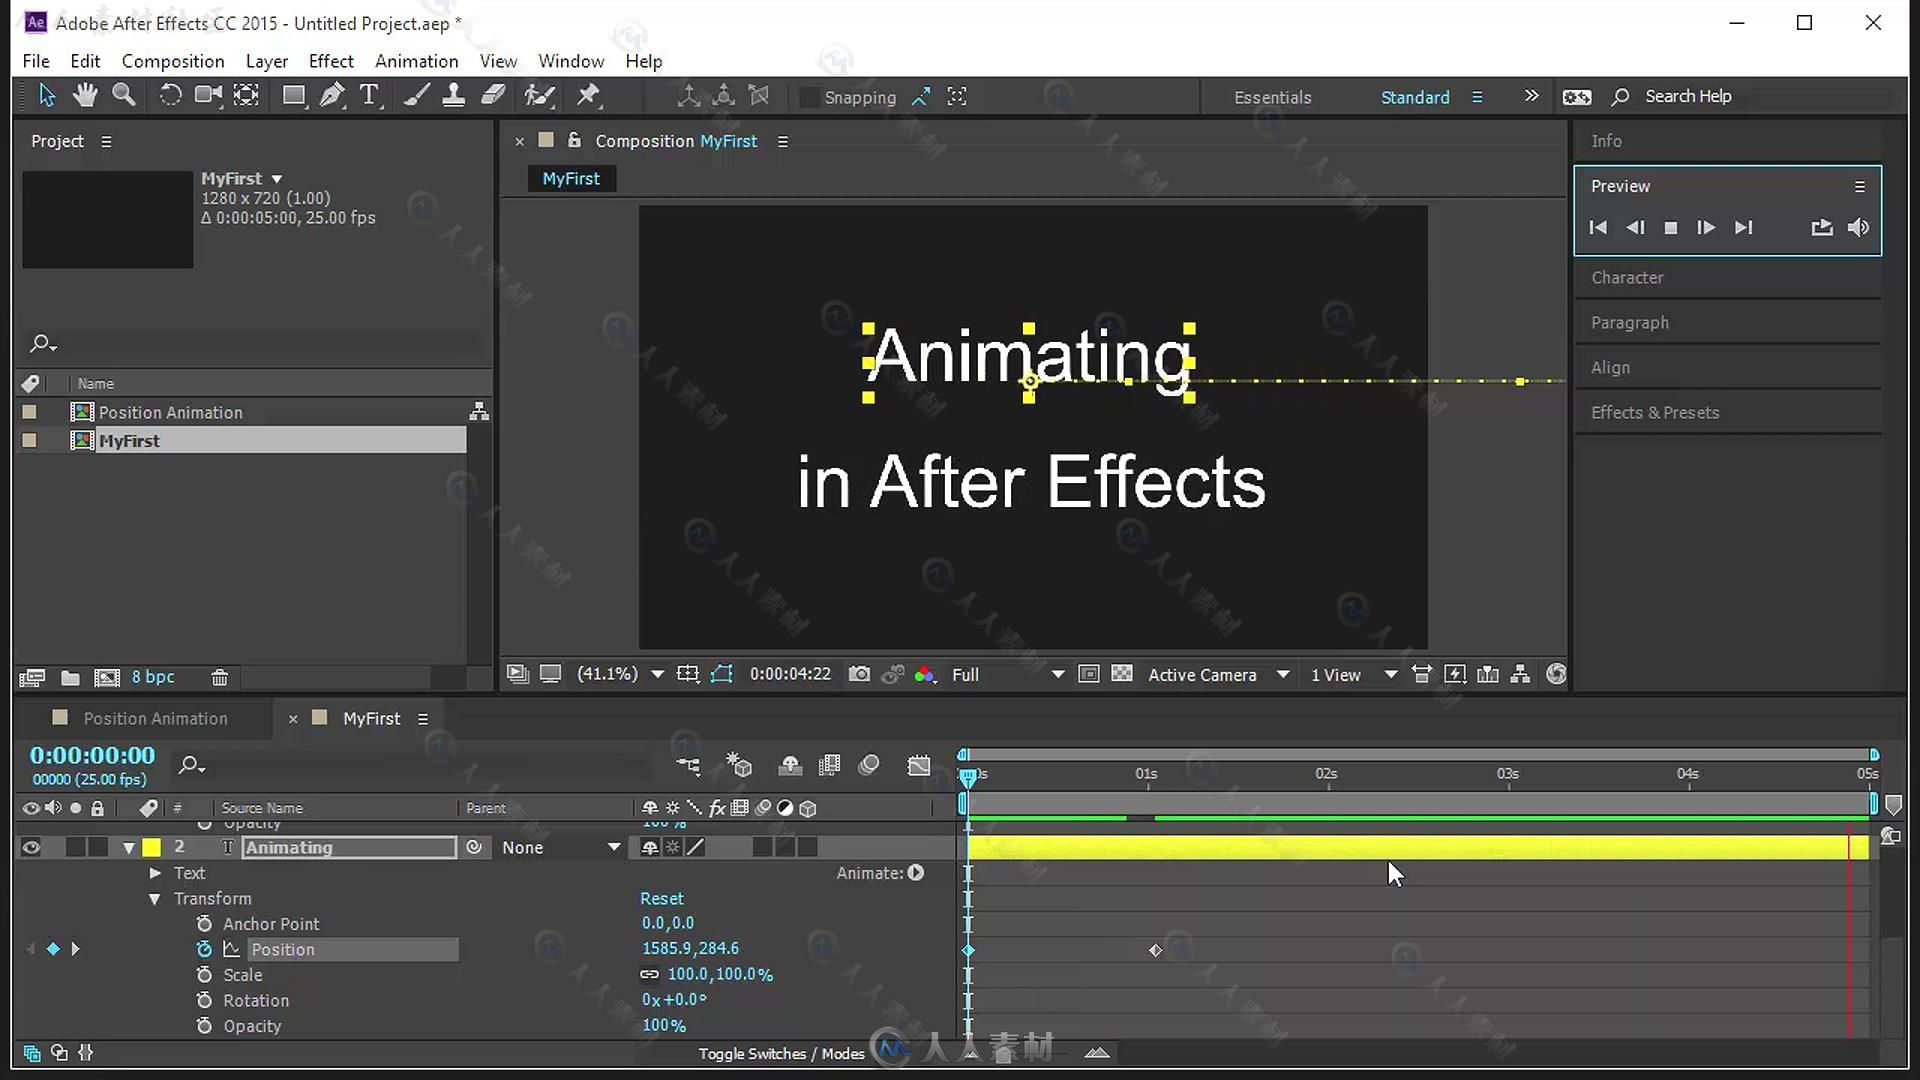This screenshot has height=1080, width=1920.
Task: Select the Effect menu item
Action: 330,61
